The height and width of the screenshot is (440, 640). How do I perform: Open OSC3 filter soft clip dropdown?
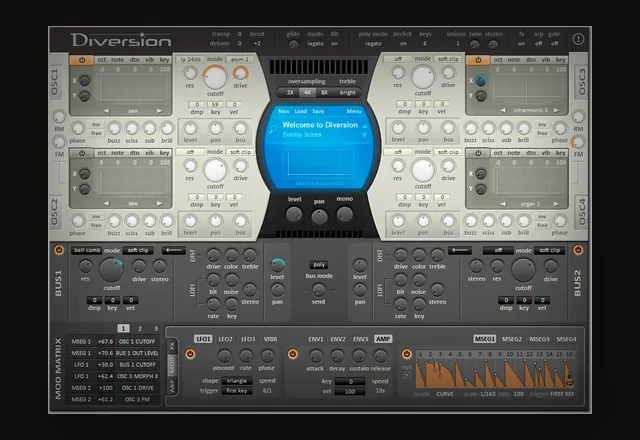click(448, 59)
